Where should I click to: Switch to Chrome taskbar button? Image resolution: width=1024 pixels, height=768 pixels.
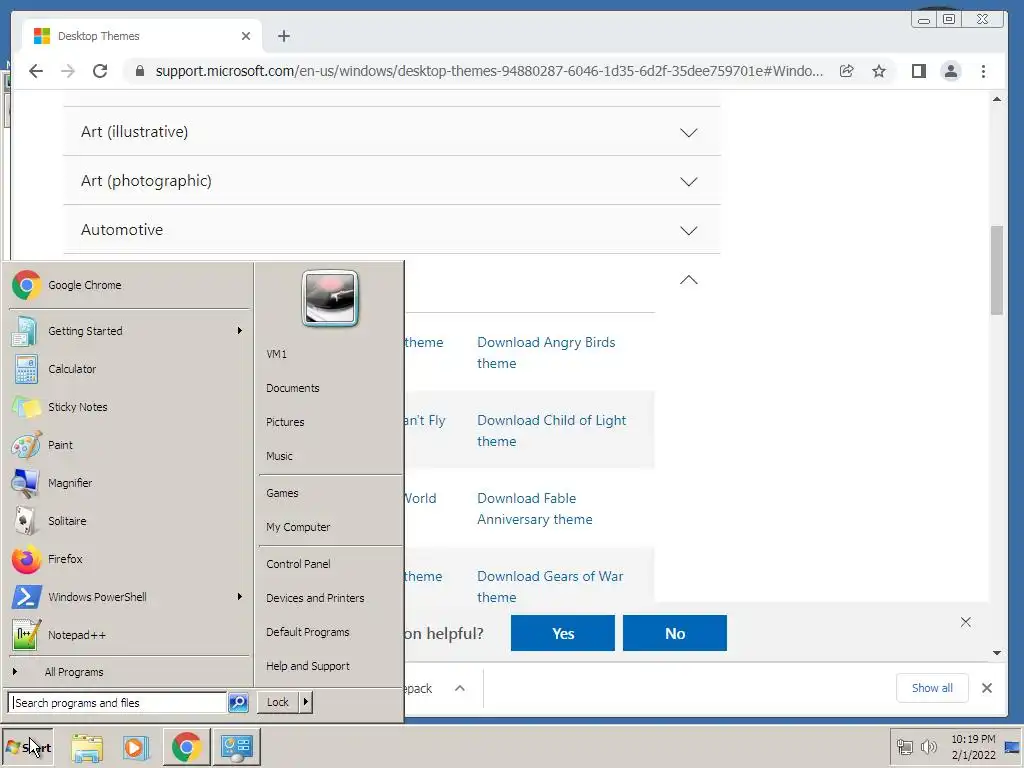pyautogui.click(x=186, y=747)
